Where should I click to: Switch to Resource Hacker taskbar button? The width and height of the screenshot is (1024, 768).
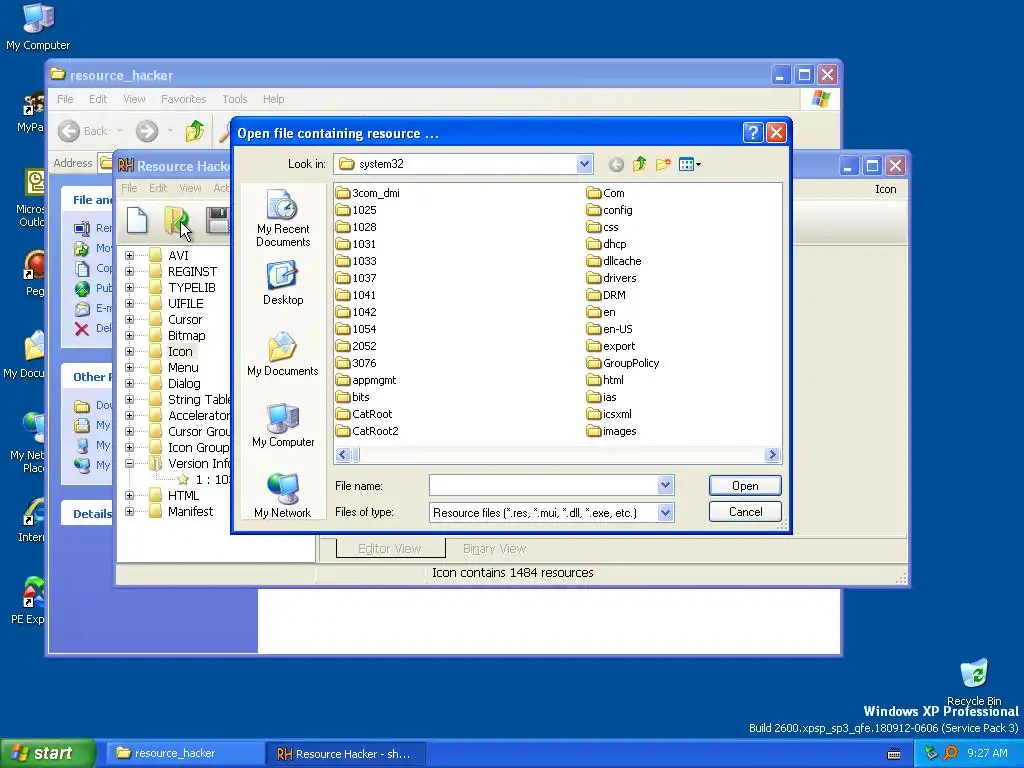346,754
